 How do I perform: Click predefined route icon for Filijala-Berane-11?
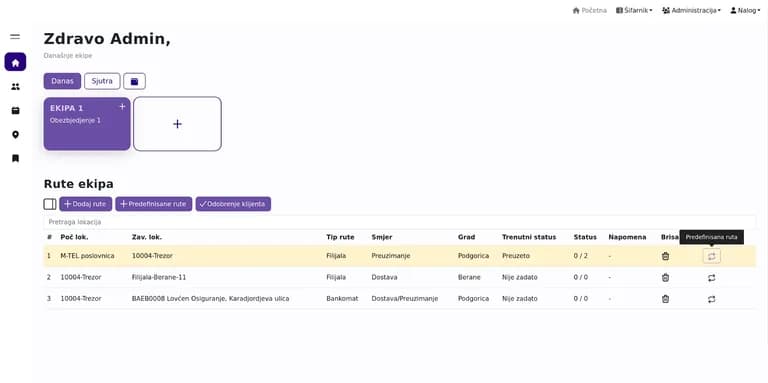(712, 278)
